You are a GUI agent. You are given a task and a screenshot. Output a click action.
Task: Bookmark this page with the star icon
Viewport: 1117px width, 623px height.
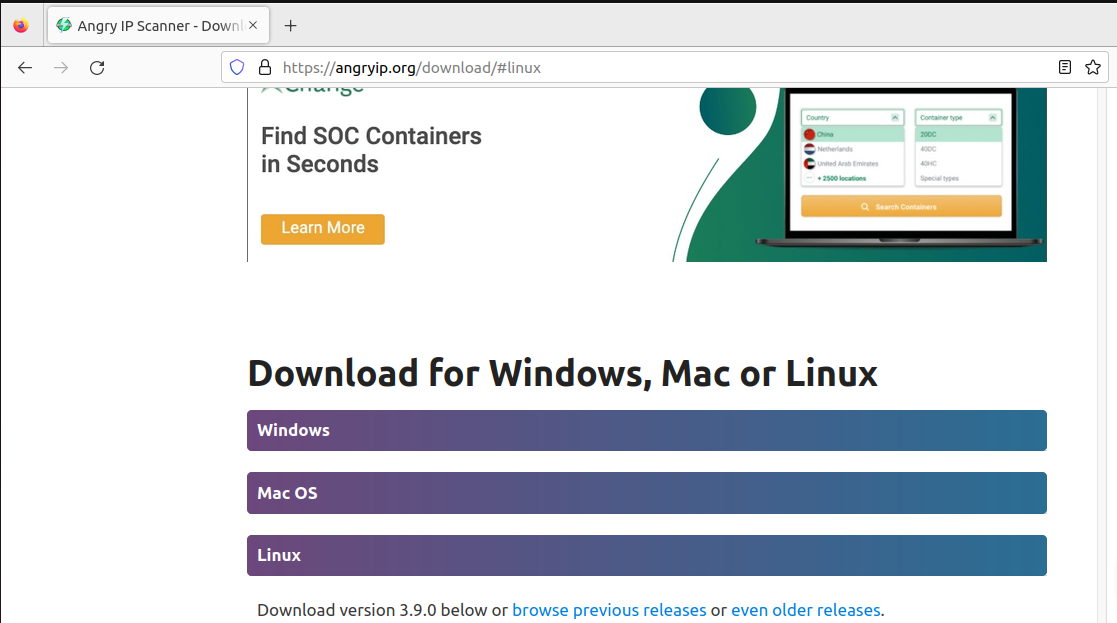[x=1092, y=67]
